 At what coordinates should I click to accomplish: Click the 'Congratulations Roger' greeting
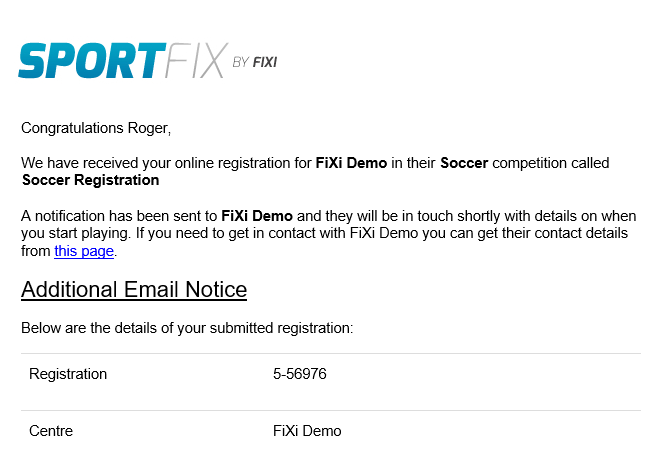(96, 128)
